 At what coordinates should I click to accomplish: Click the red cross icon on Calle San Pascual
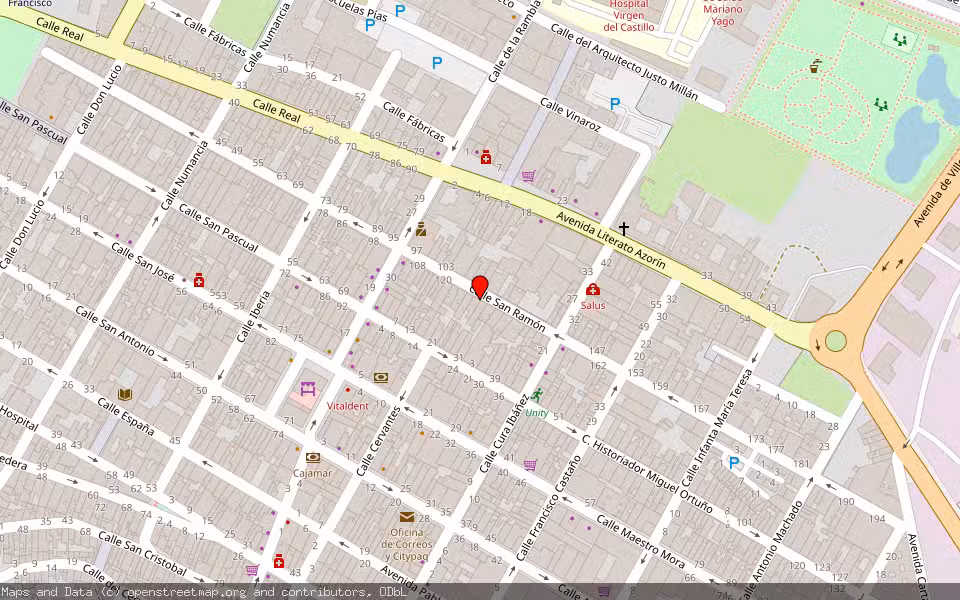click(x=199, y=280)
